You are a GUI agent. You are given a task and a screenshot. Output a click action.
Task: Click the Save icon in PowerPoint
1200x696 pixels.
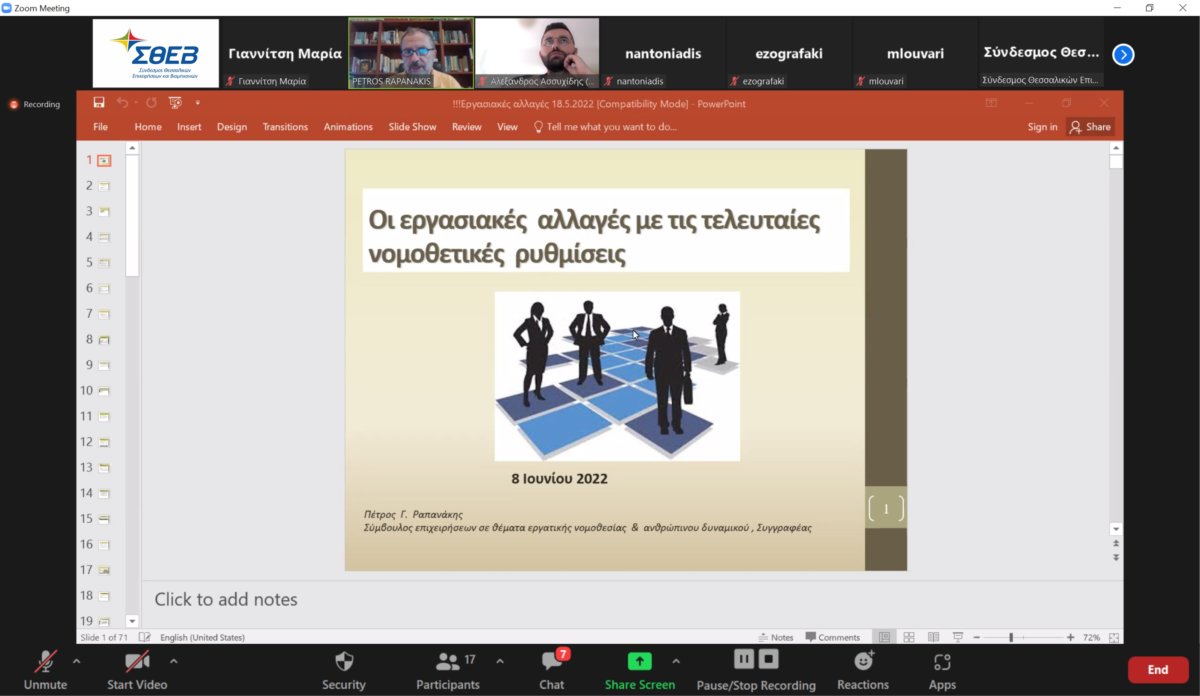(99, 103)
